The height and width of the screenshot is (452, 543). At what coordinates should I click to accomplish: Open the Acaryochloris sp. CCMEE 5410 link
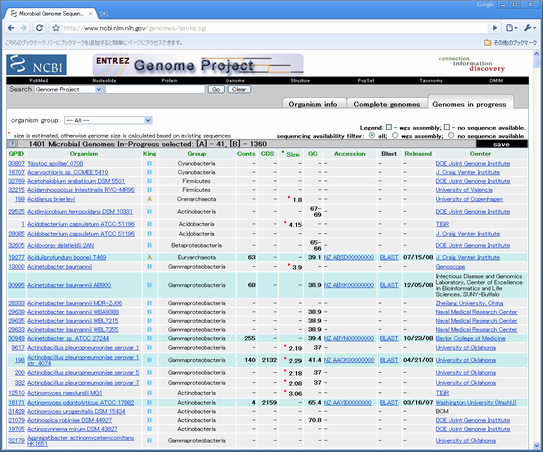click(68, 172)
